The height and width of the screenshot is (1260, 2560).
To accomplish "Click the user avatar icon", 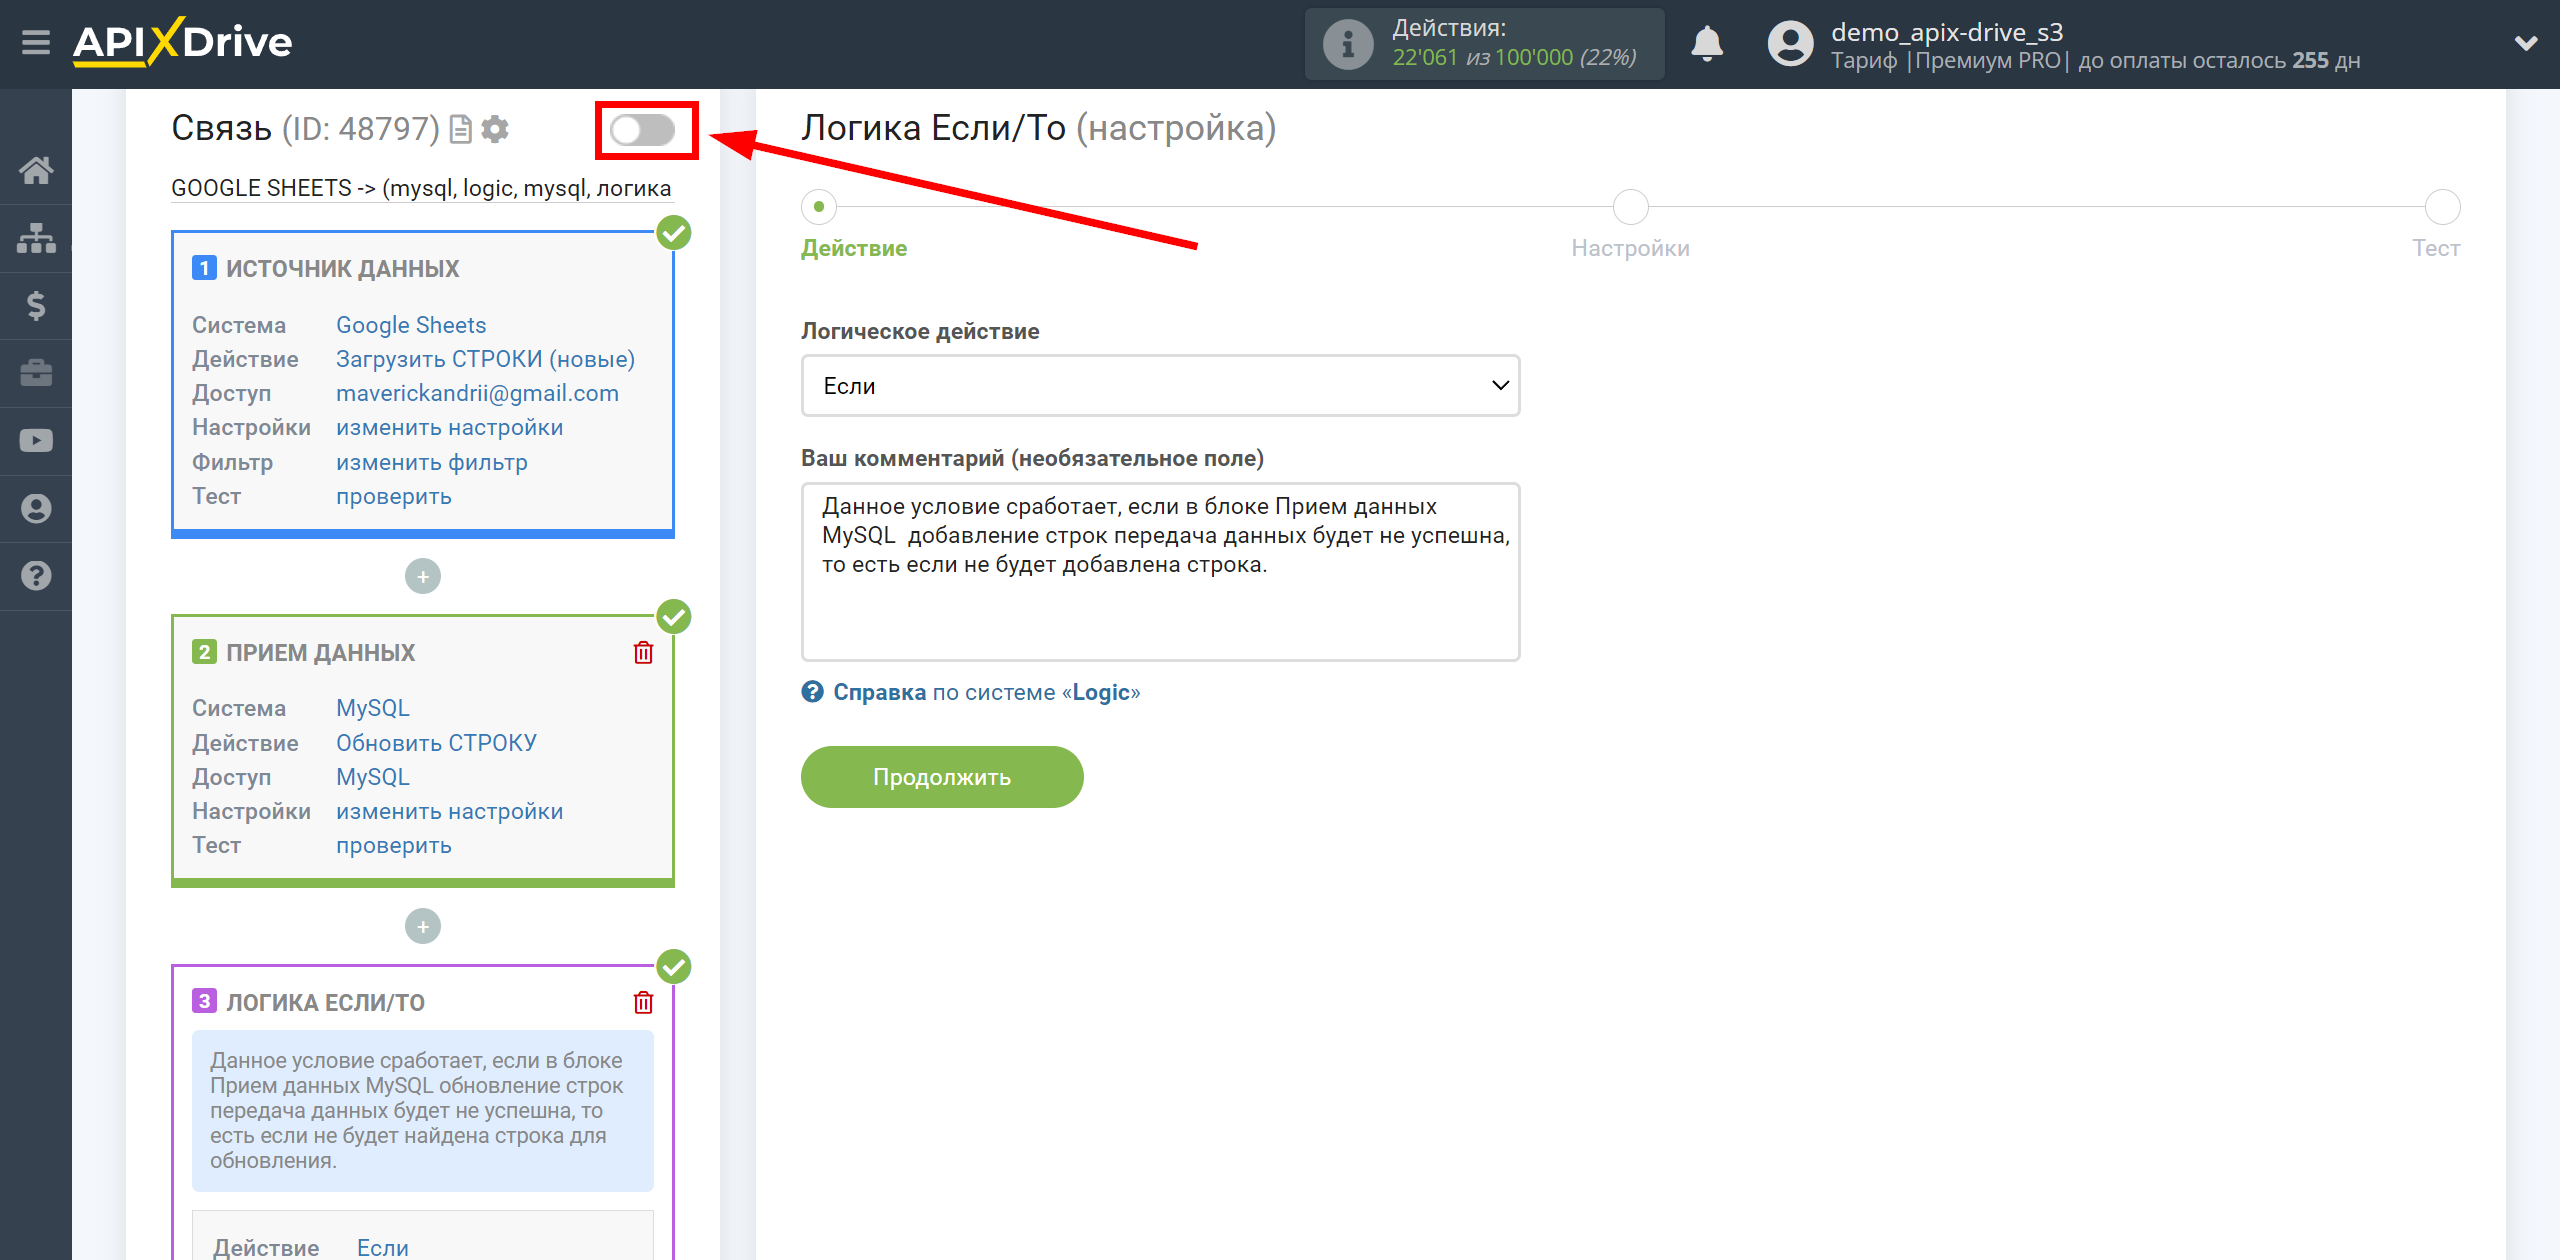I will pos(1790,44).
